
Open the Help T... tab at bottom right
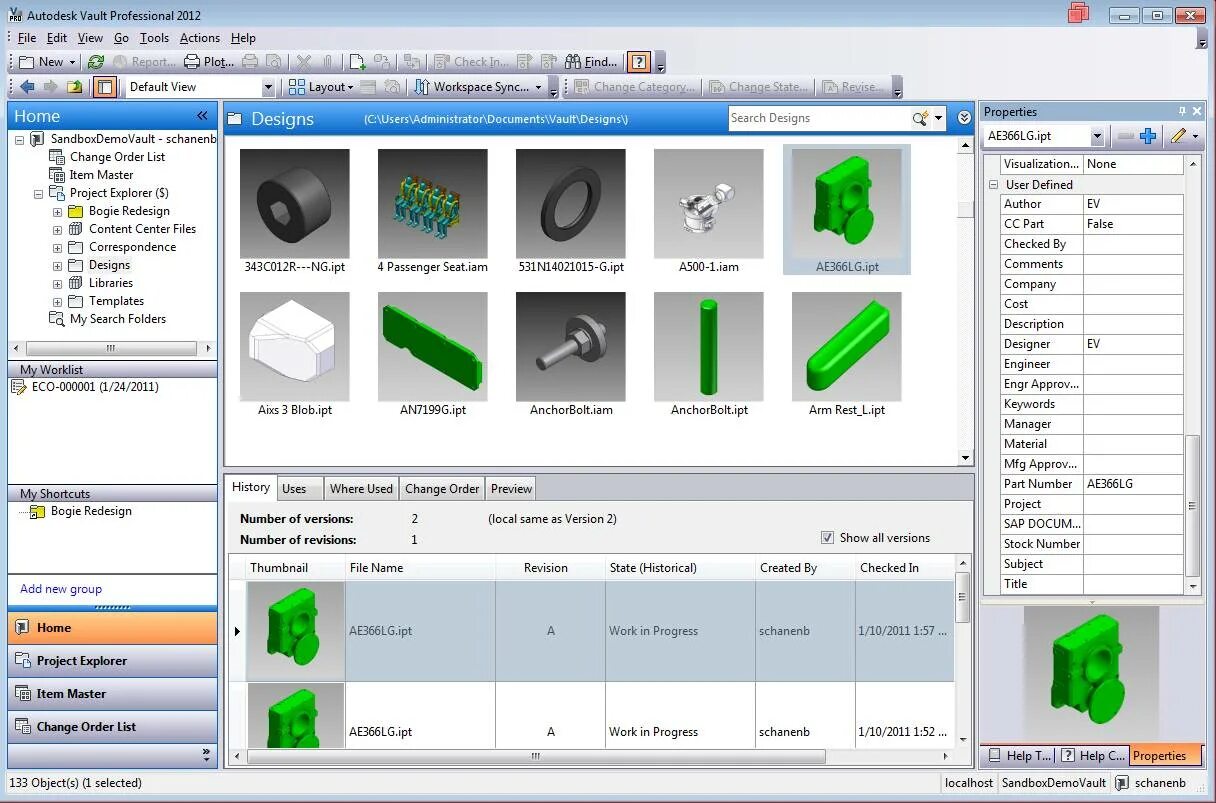tap(1018, 756)
